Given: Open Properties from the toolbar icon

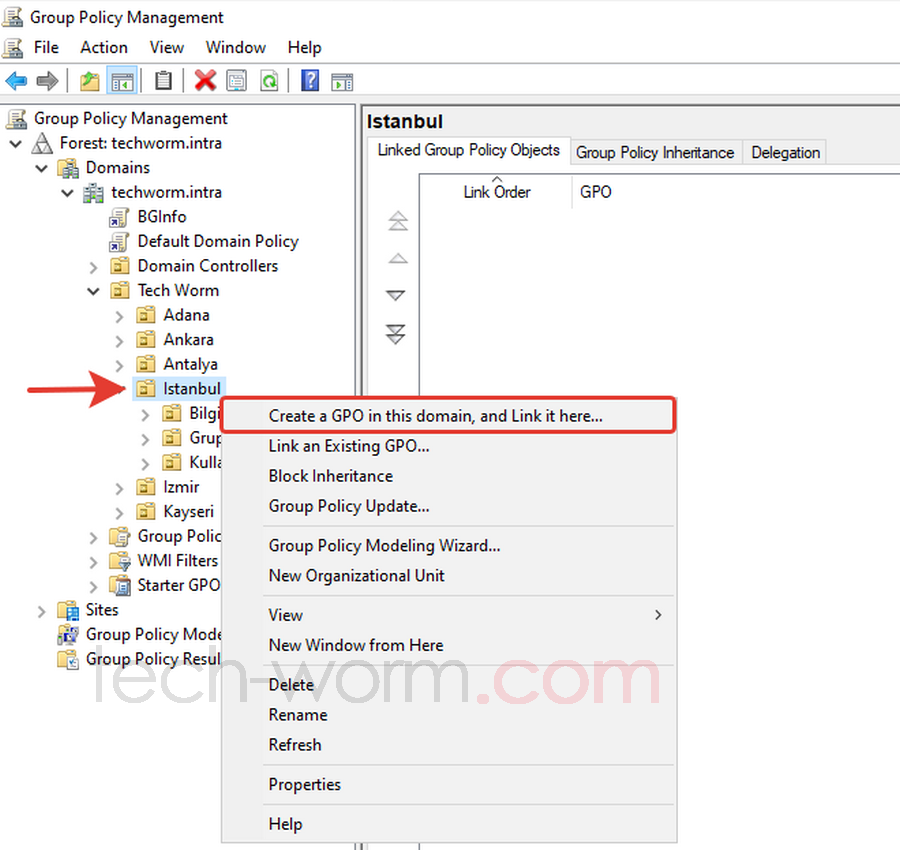Looking at the screenshot, I should click(x=236, y=81).
